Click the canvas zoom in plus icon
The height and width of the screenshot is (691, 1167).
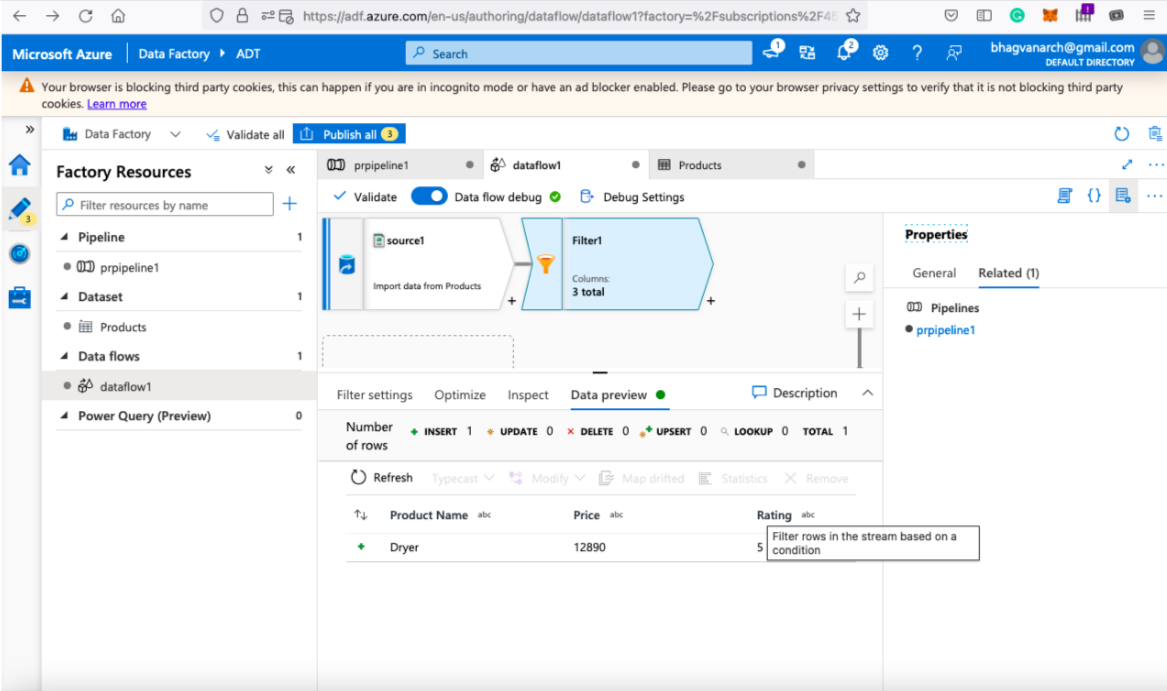pyautogui.click(x=859, y=314)
